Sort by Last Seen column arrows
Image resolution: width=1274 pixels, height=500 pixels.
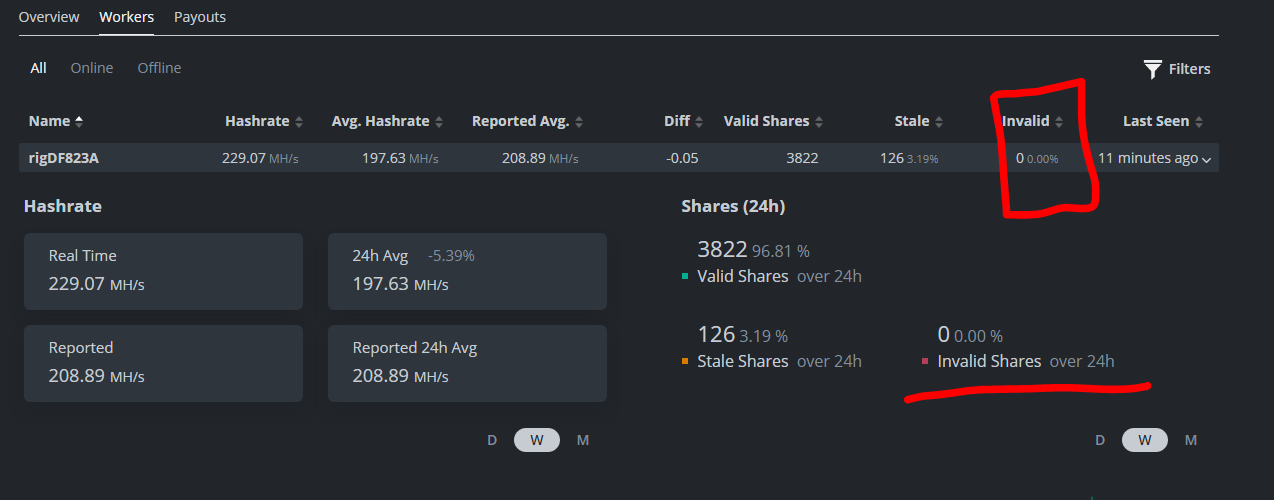(x=1199, y=121)
